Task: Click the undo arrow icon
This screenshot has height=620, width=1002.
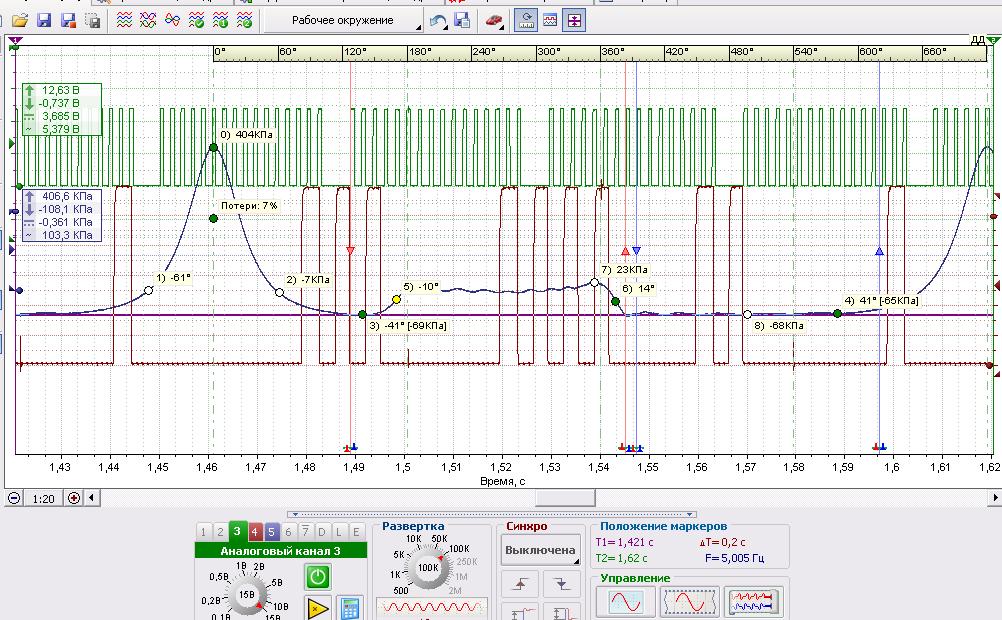Action: (x=438, y=20)
